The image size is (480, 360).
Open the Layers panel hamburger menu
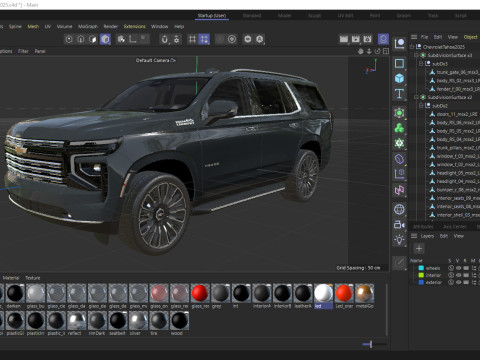coord(414,236)
